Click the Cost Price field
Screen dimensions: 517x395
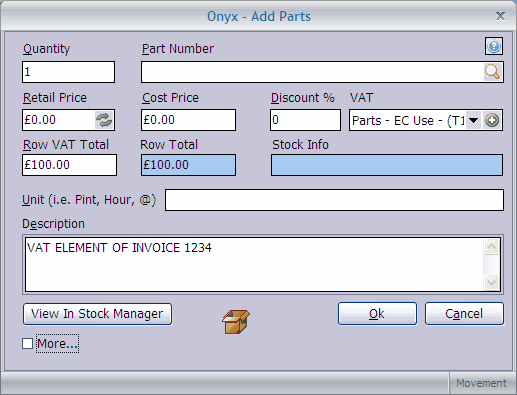coord(188,120)
